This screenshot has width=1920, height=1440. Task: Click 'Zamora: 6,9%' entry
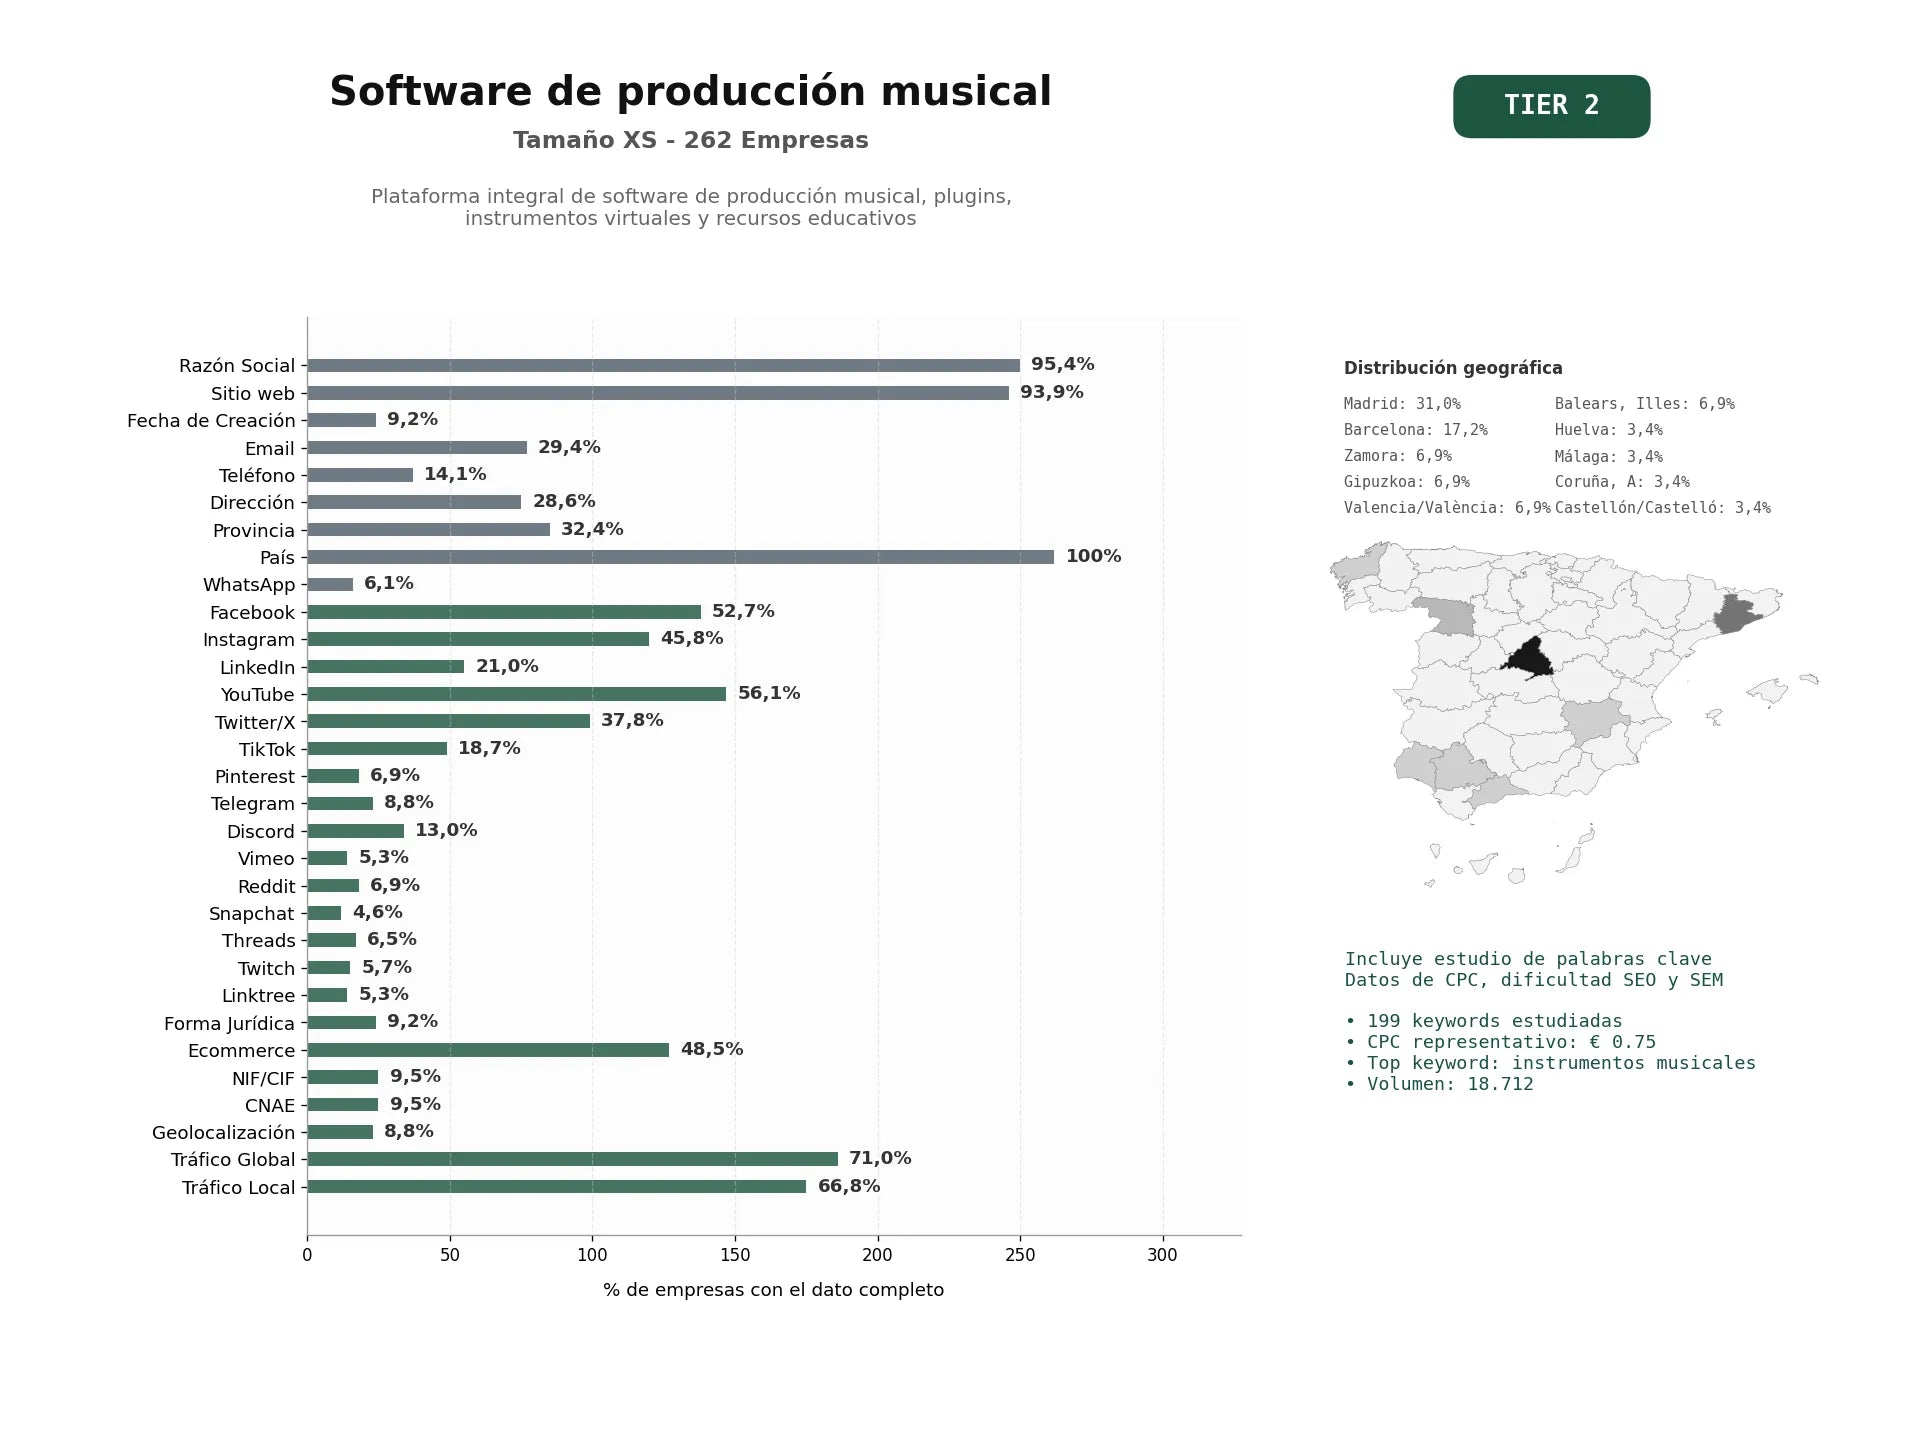1398,456
